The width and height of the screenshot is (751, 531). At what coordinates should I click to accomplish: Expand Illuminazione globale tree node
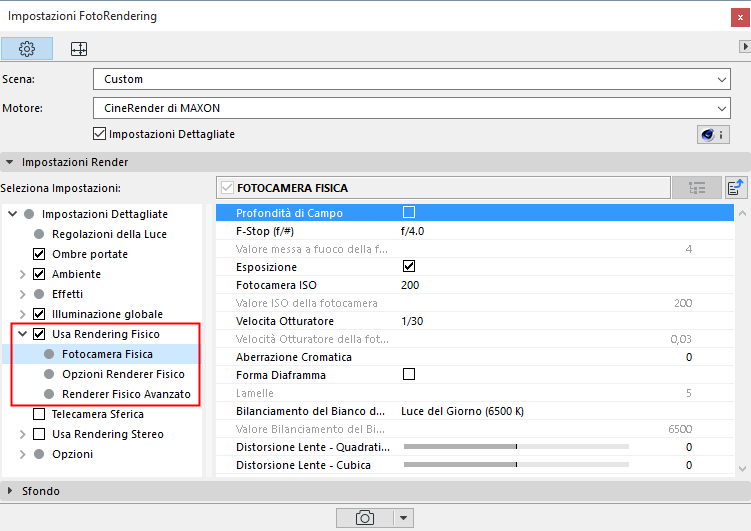pos(22,314)
